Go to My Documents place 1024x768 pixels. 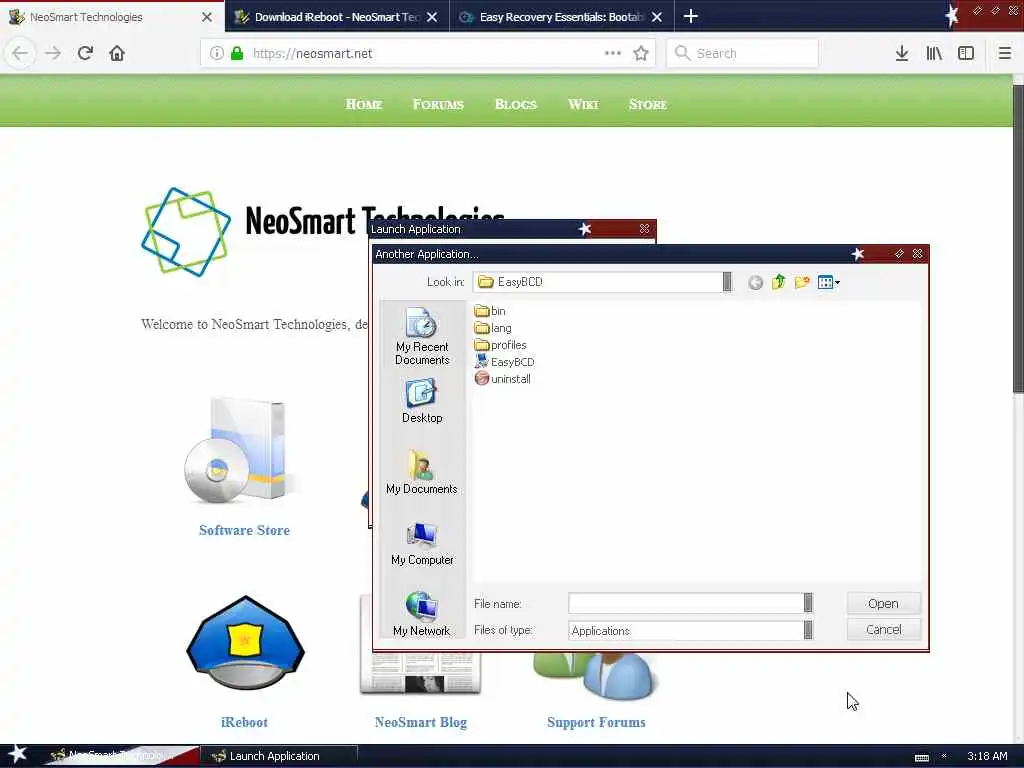(422, 472)
